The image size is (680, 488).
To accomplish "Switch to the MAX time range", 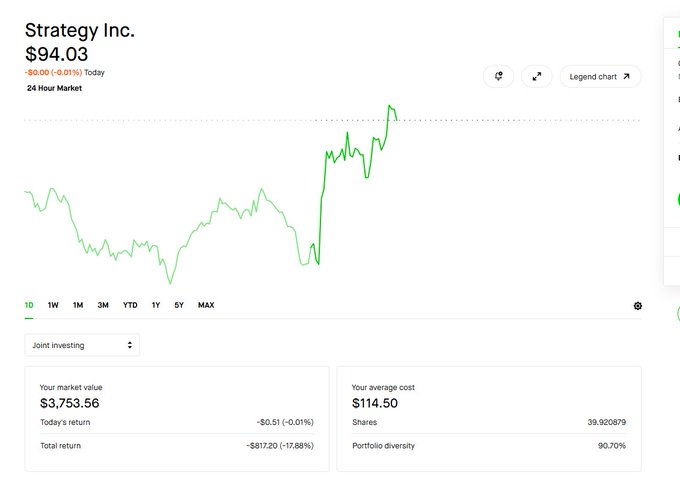I will pyautogui.click(x=206, y=305).
